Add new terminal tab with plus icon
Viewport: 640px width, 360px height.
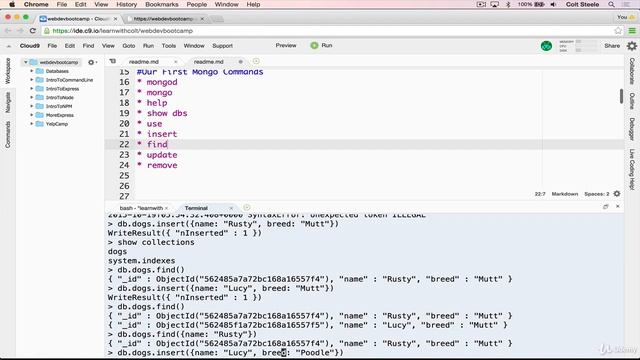tap(247, 207)
